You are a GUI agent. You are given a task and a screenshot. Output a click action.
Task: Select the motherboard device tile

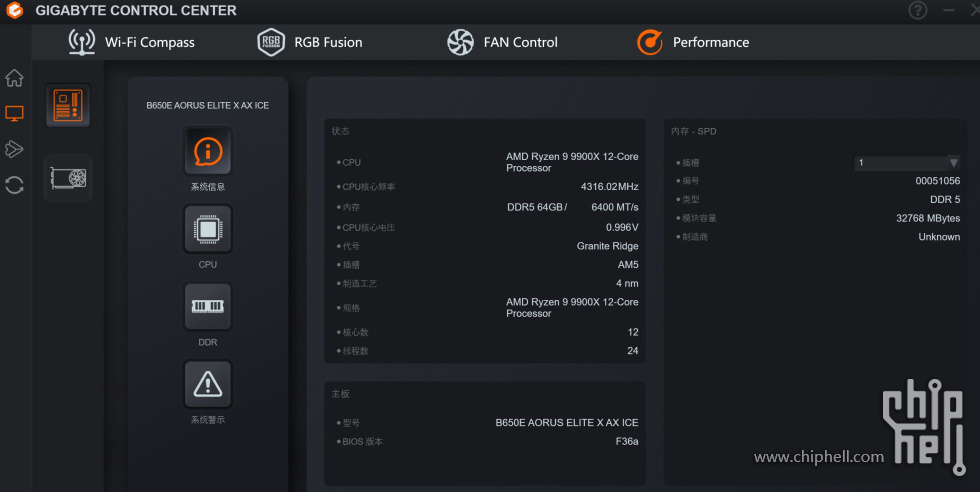[68, 105]
